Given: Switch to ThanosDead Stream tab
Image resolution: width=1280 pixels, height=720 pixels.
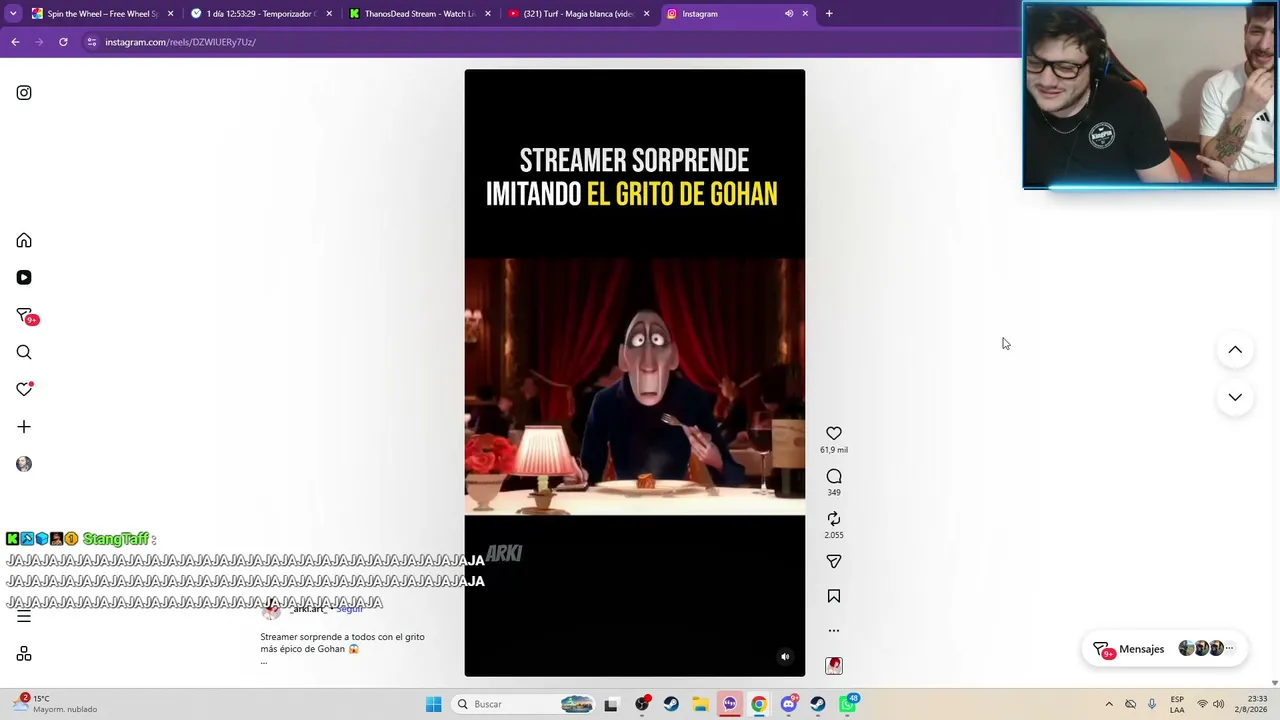Looking at the screenshot, I should coord(420,14).
